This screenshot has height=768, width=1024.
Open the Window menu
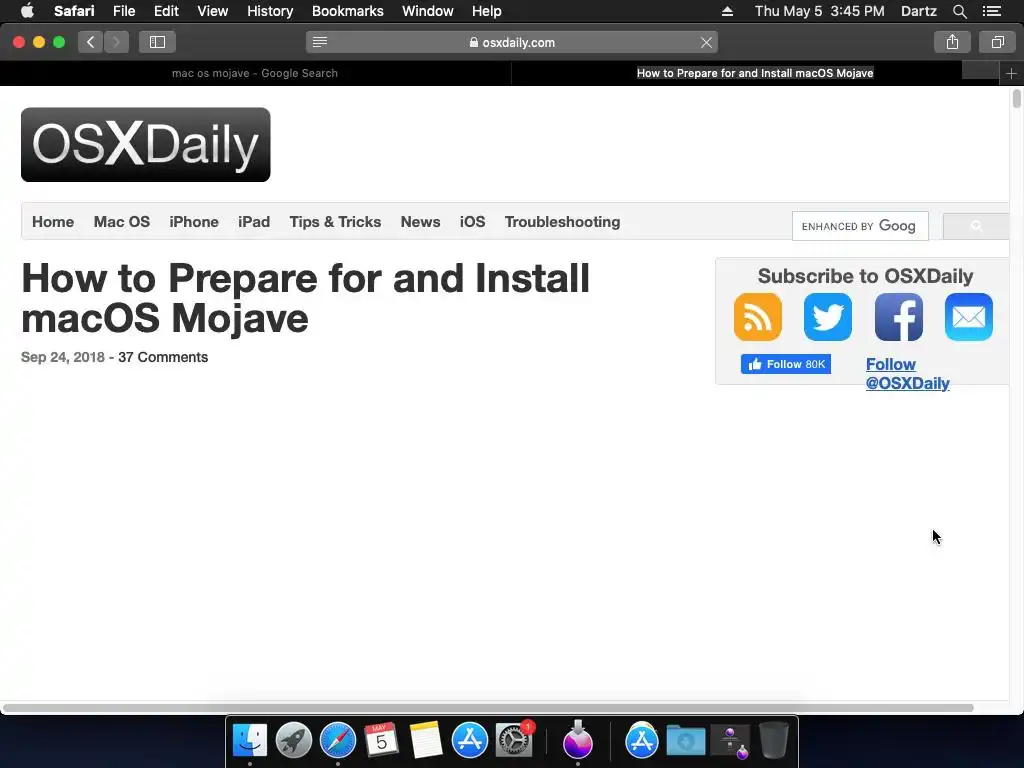[x=428, y=11]
